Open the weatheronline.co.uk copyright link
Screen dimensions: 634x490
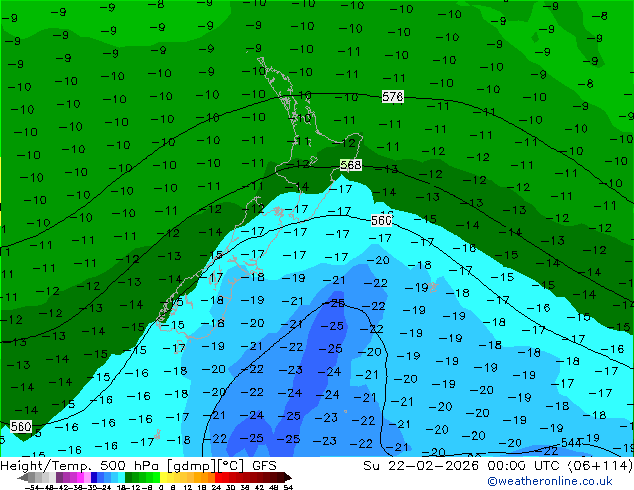550,481
